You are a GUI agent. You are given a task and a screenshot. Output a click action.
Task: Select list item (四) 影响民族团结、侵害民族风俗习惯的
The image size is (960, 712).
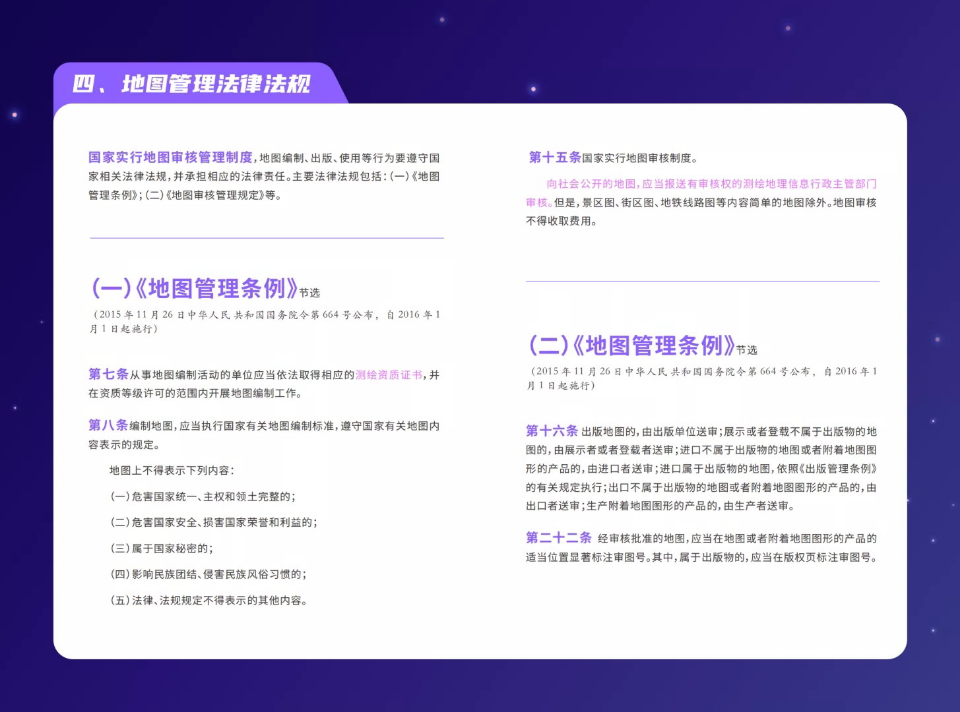click(207, 574)
